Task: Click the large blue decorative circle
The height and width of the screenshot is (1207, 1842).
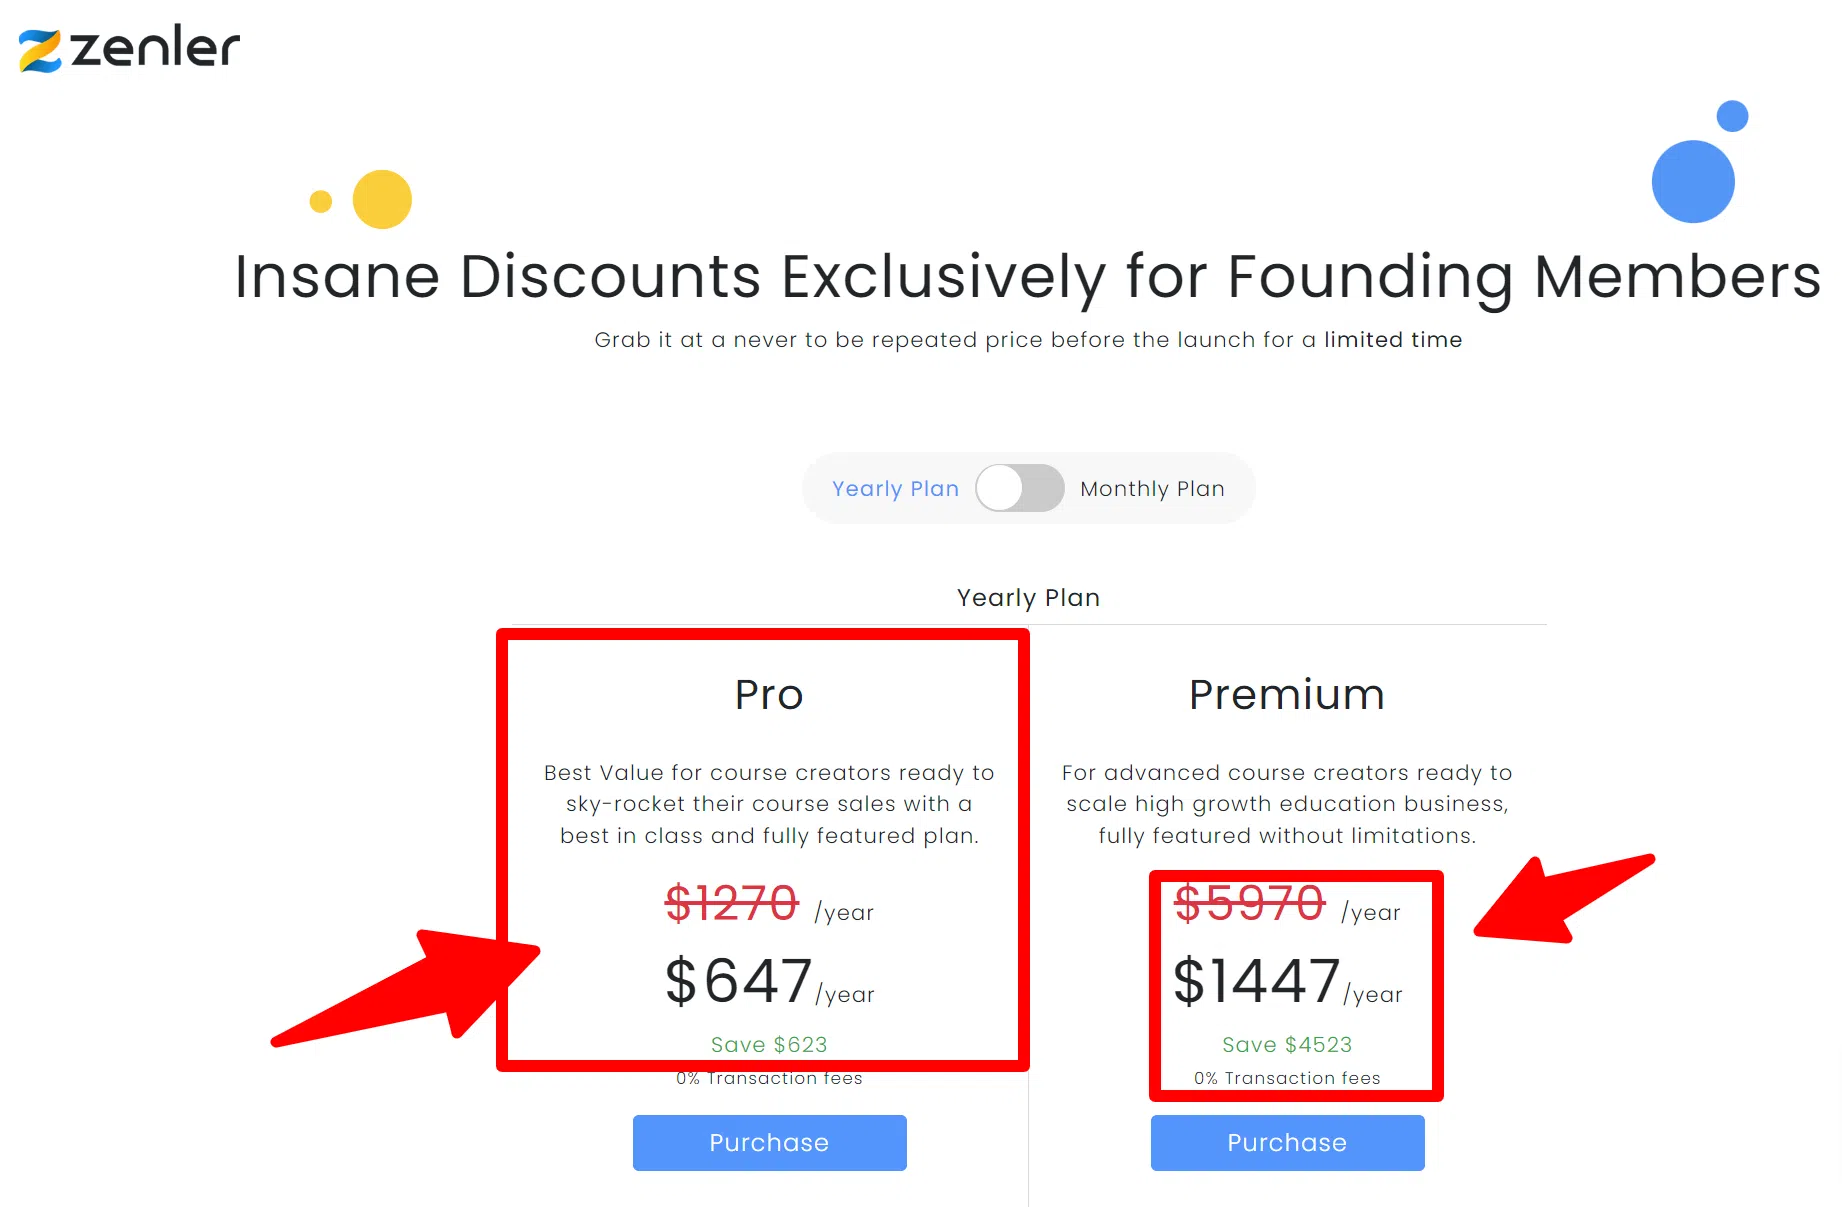Action: [1692, 182]
